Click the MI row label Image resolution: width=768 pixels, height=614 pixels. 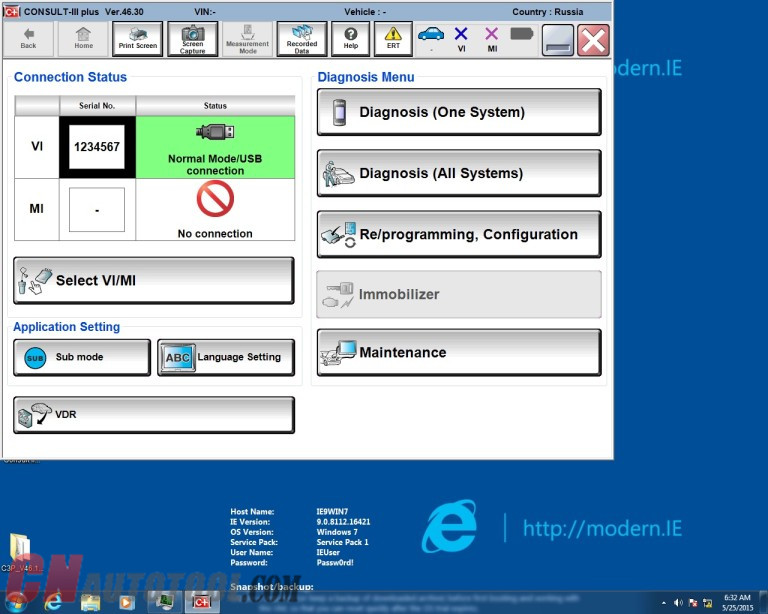(37, 209)
